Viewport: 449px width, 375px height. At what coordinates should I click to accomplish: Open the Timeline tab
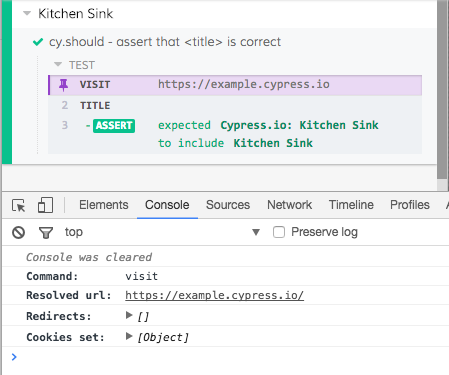[351, 205]
